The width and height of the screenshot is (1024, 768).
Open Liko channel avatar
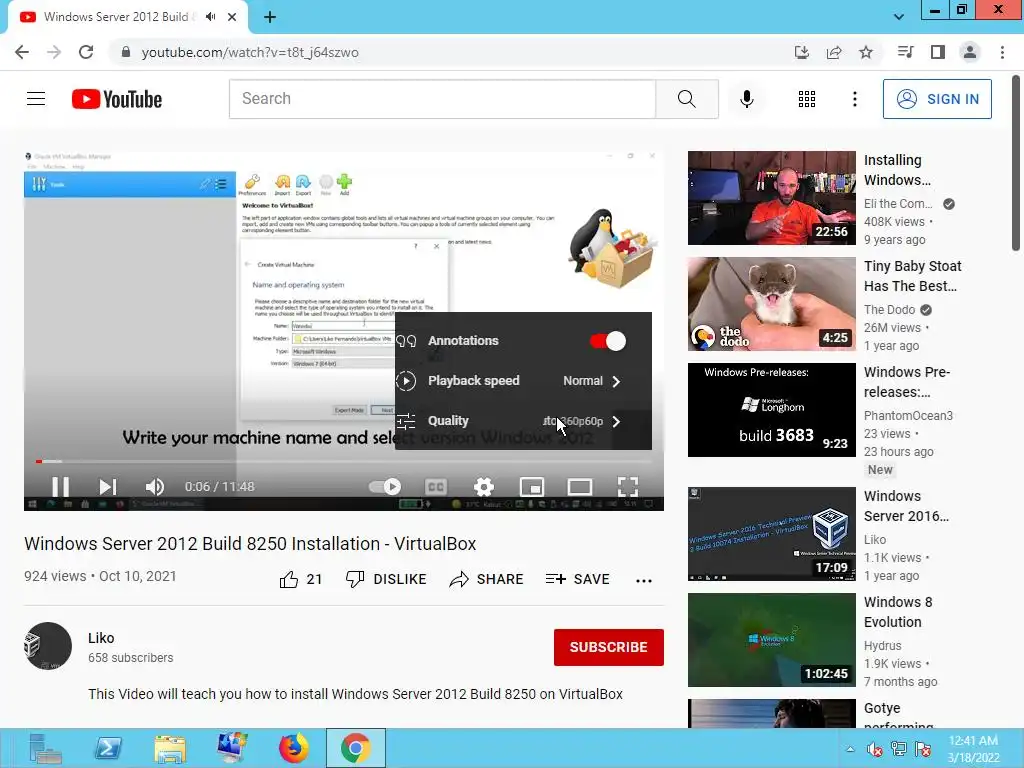point(48,646)
